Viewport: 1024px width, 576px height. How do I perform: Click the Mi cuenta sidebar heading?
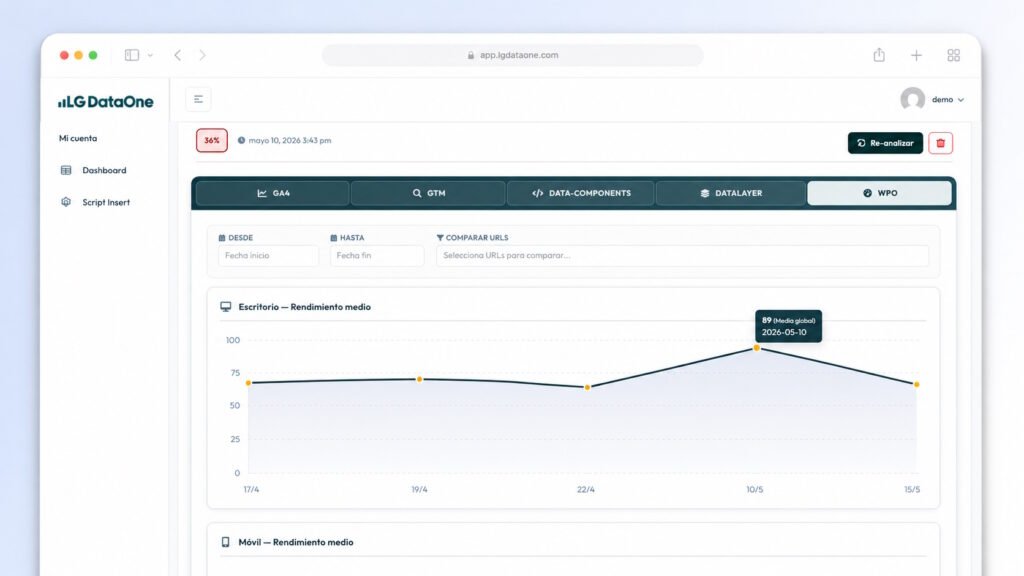point(78,138)
